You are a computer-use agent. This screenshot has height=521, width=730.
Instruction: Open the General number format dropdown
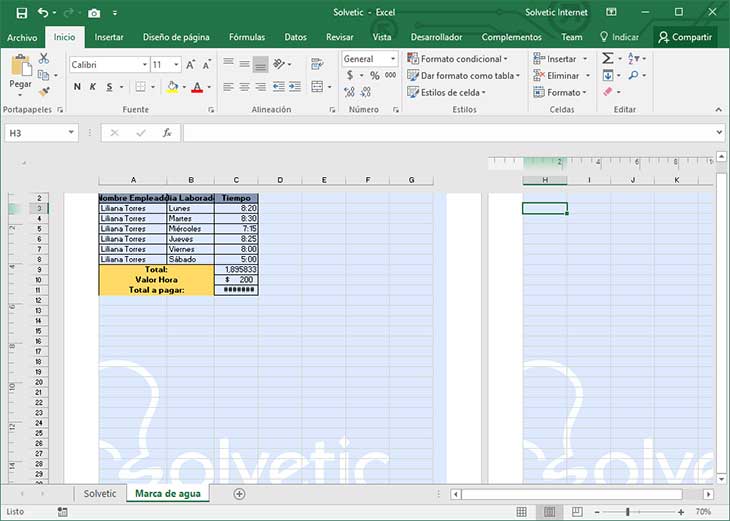tap(393, 59)
